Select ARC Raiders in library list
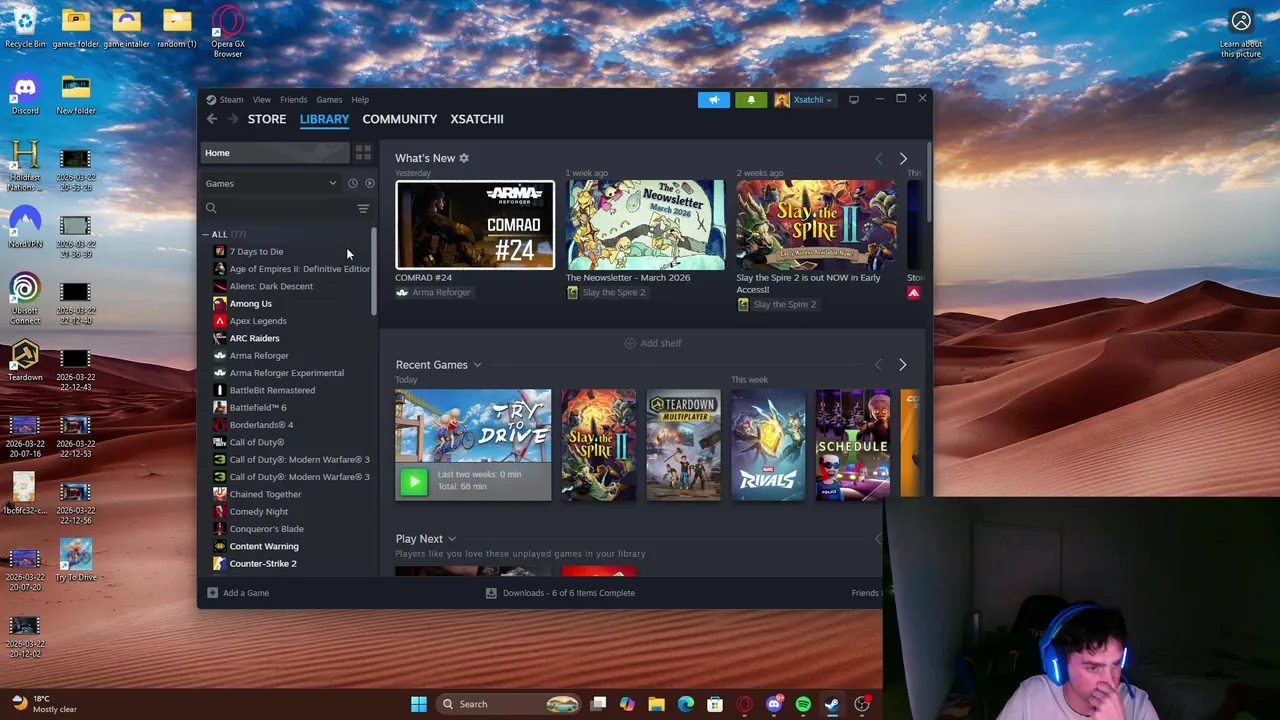Image resolution: width=1280 pixels, height=720 pixels. (x=254, y=338)
